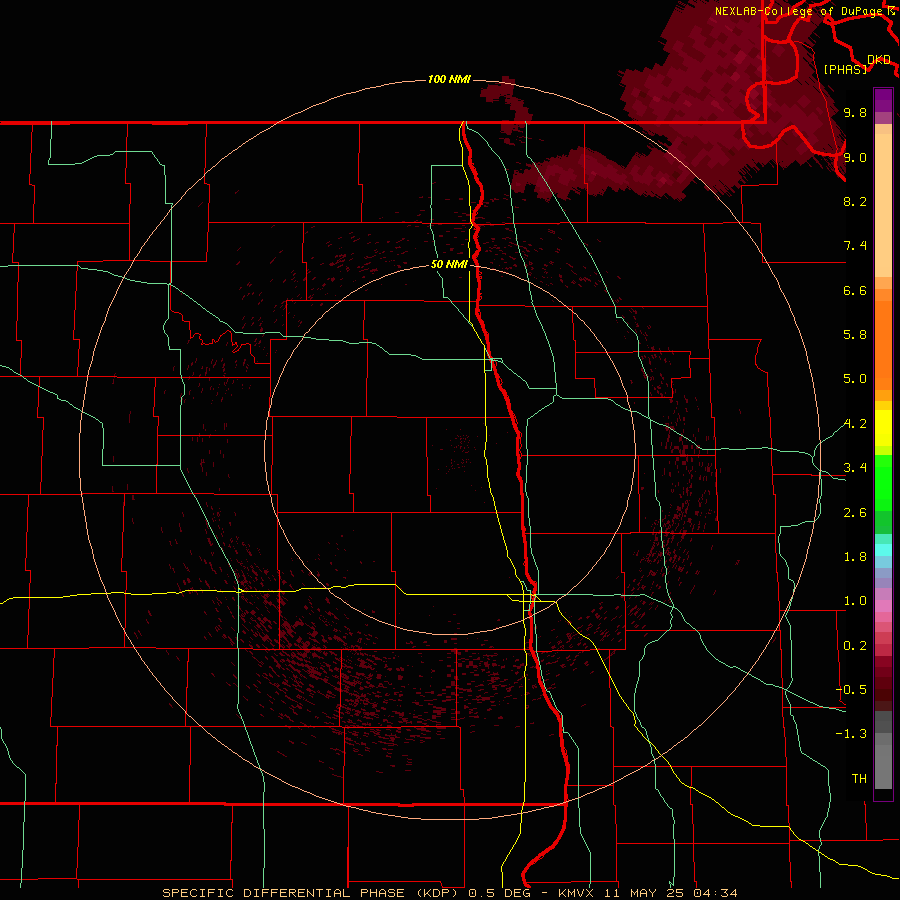Pick the orange segment of the color bar
Screen dimensions: 900x900
click(x=883, y=346)
